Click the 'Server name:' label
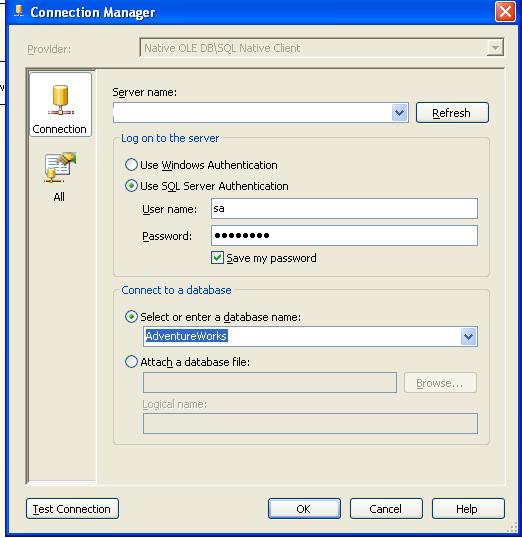The width and height of the screenshot is (522, 538). click(144, 92)
